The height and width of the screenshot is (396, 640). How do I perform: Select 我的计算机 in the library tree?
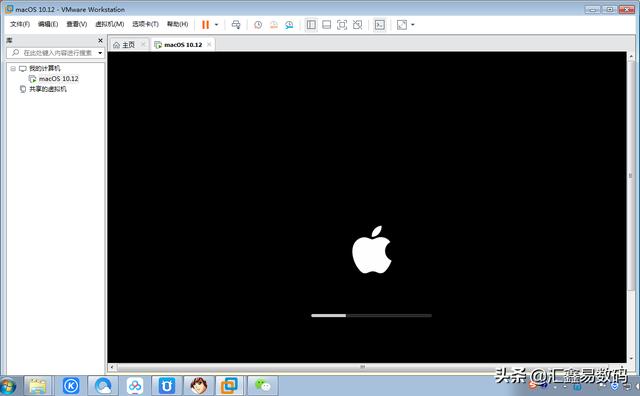pyautogui.click(x=44, y=68)
